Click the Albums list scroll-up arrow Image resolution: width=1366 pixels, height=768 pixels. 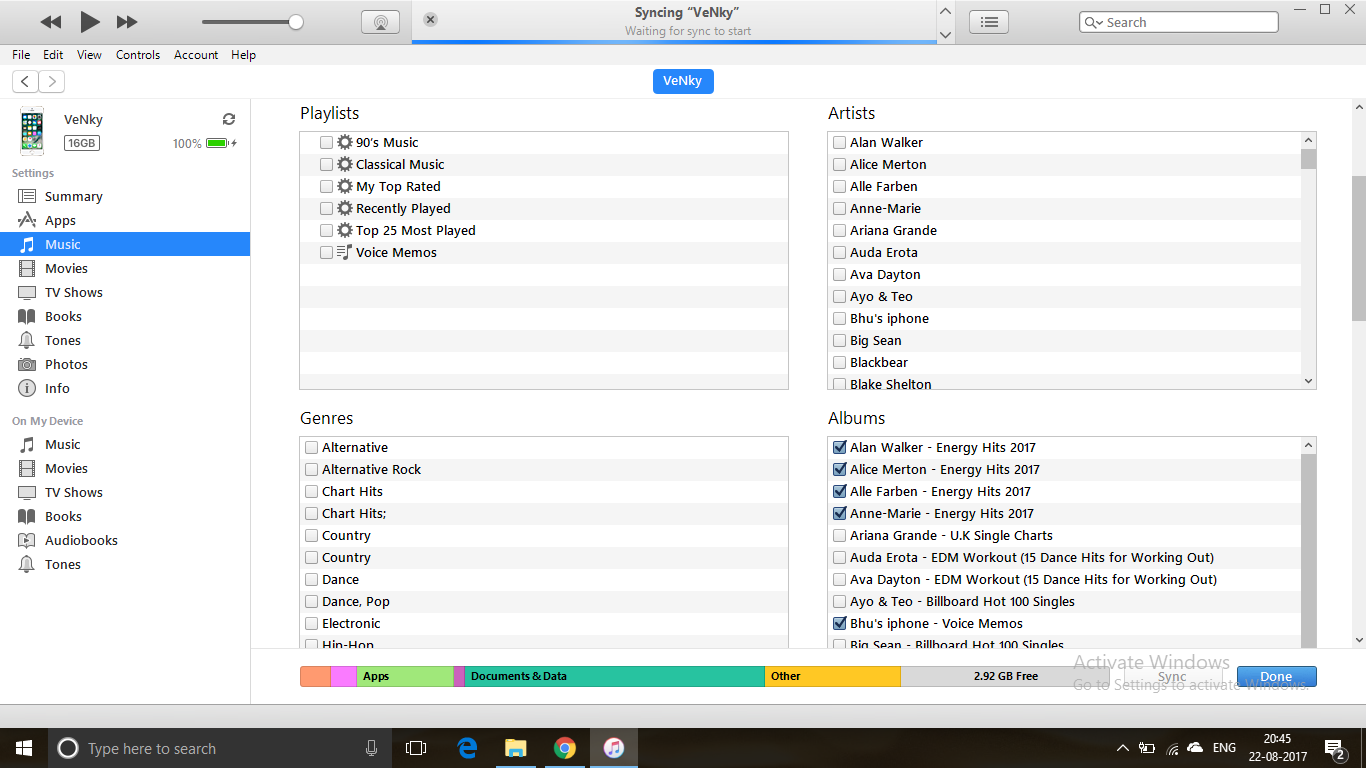pos(1309,446)
